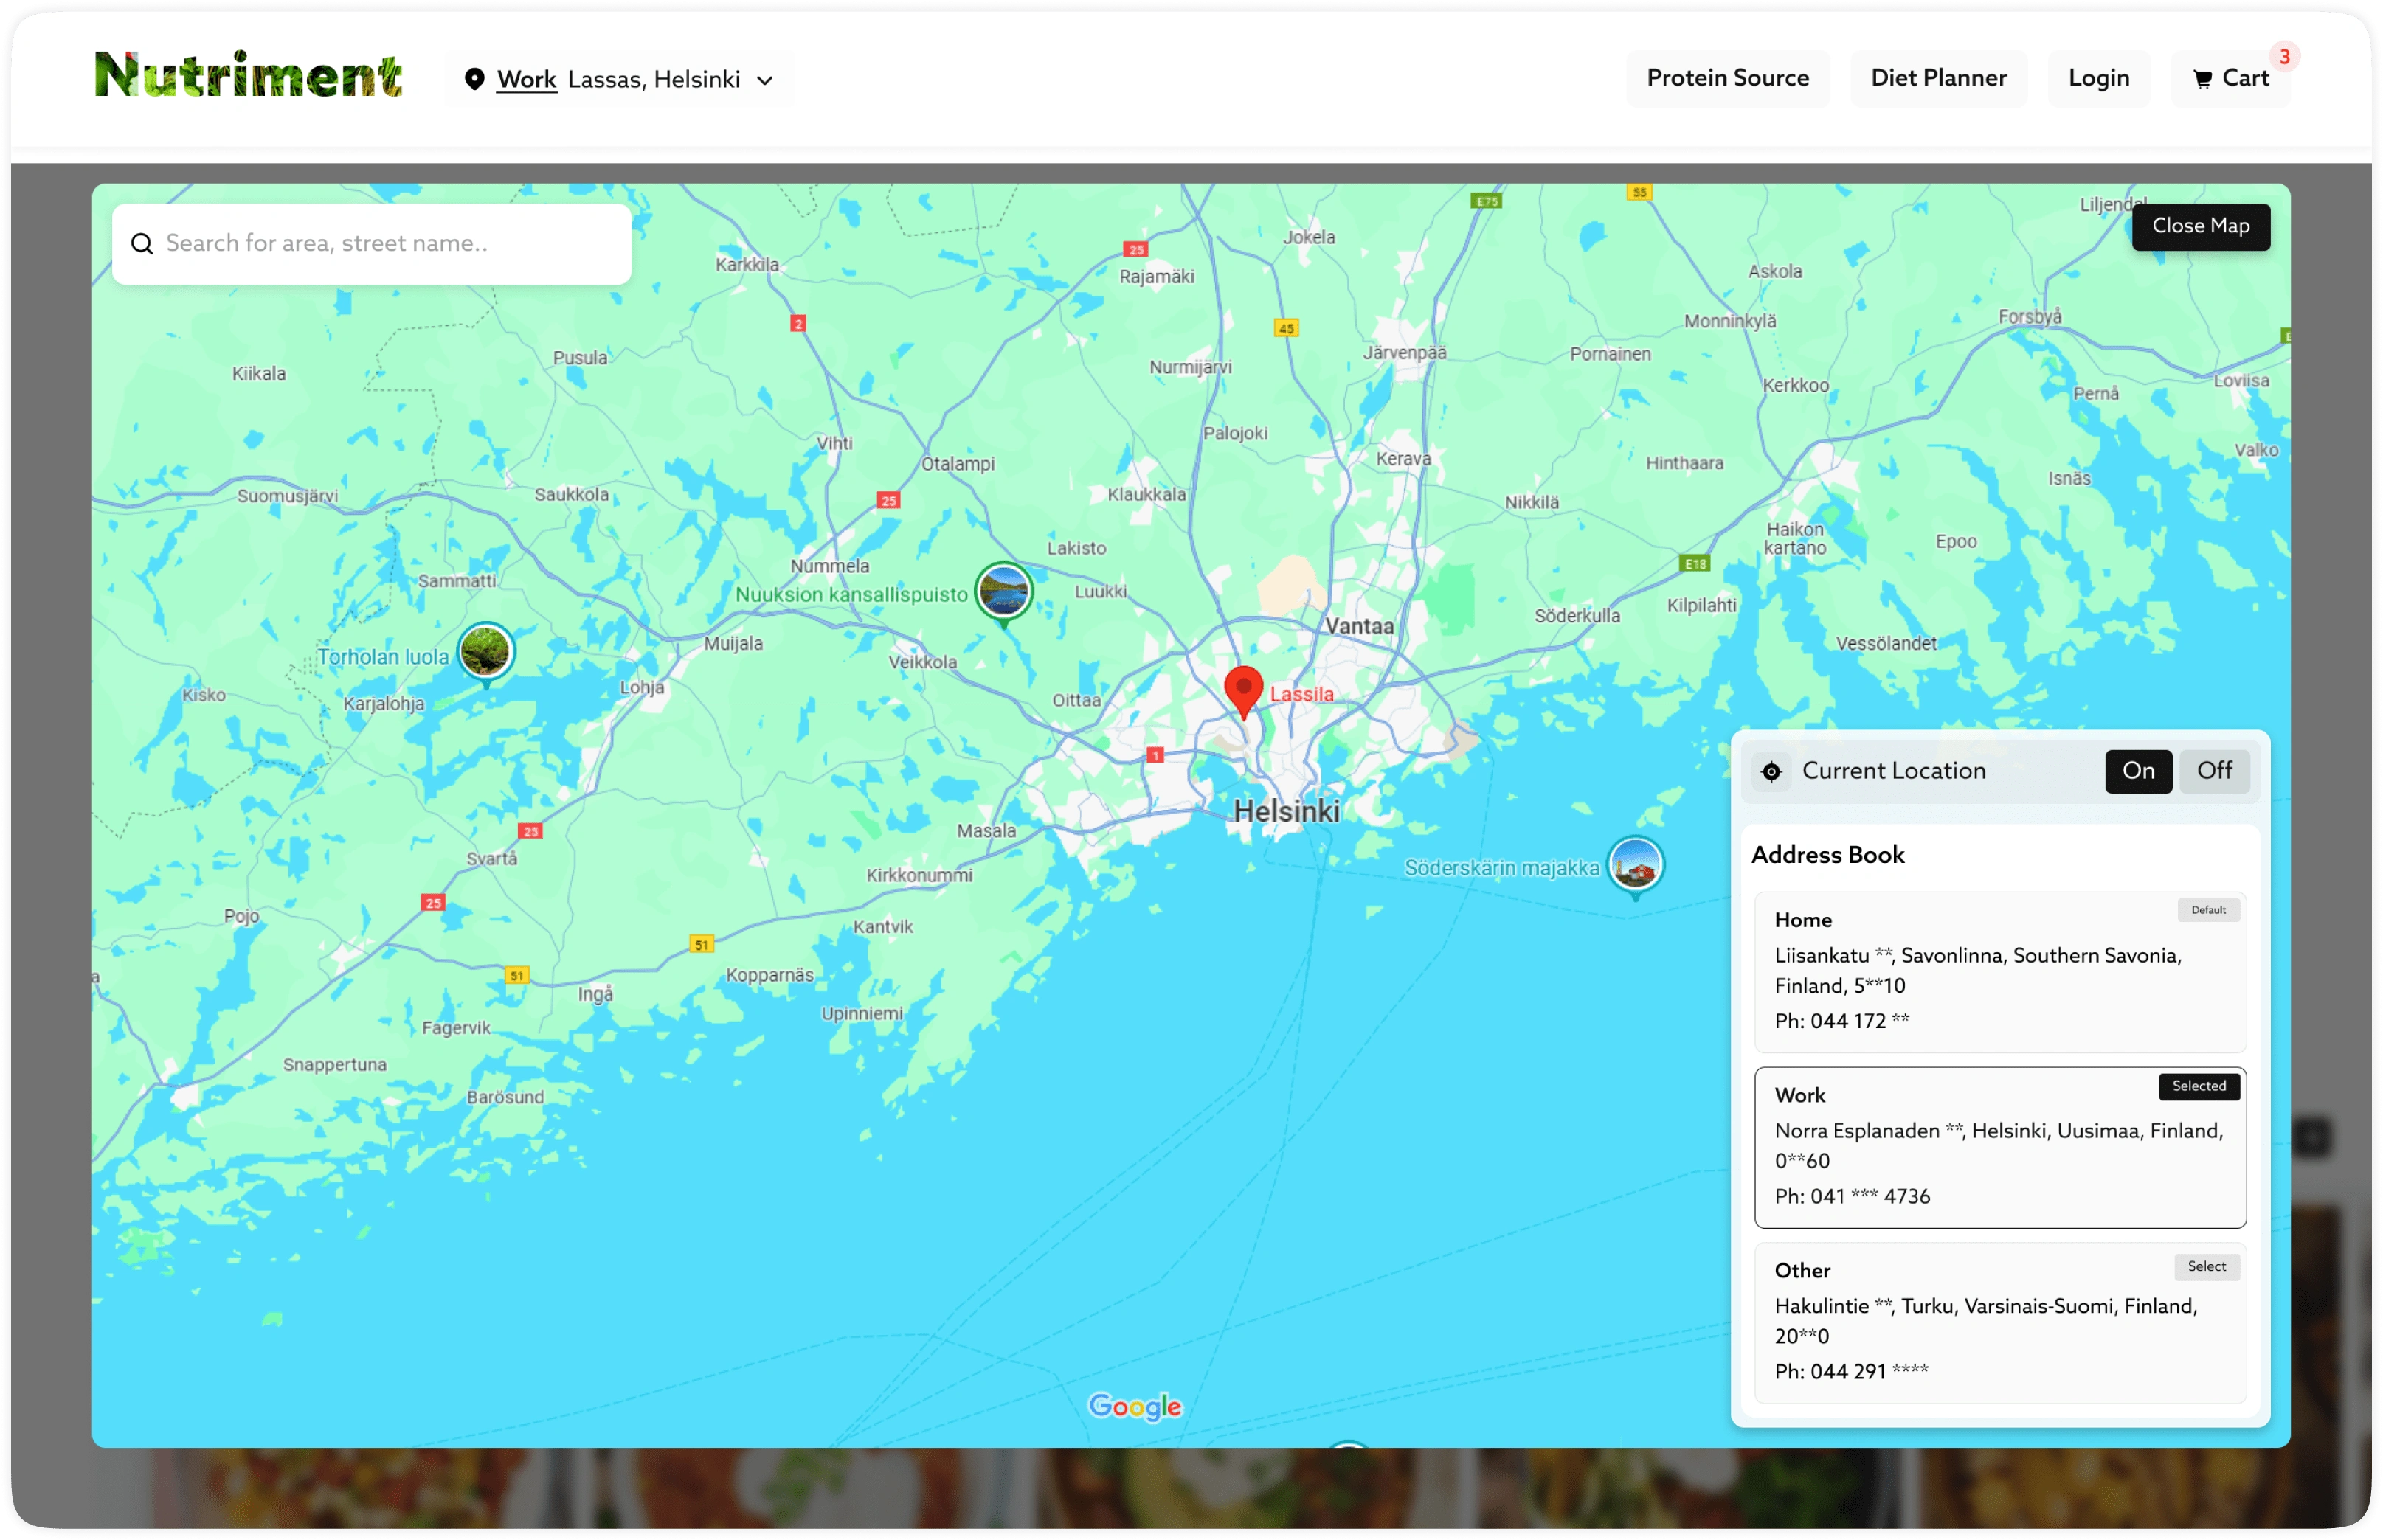Screen dimensions: 2383x1540
Task: Focus the area and street name search field
Action: 371,244
